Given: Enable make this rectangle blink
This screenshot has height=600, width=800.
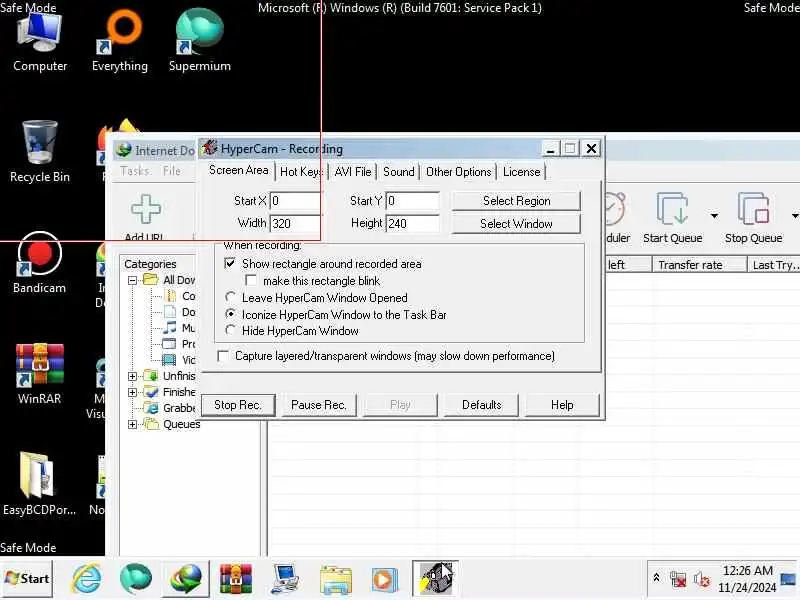Looking at the screenshot, I should pyautogui.click(x=251, y=280).
